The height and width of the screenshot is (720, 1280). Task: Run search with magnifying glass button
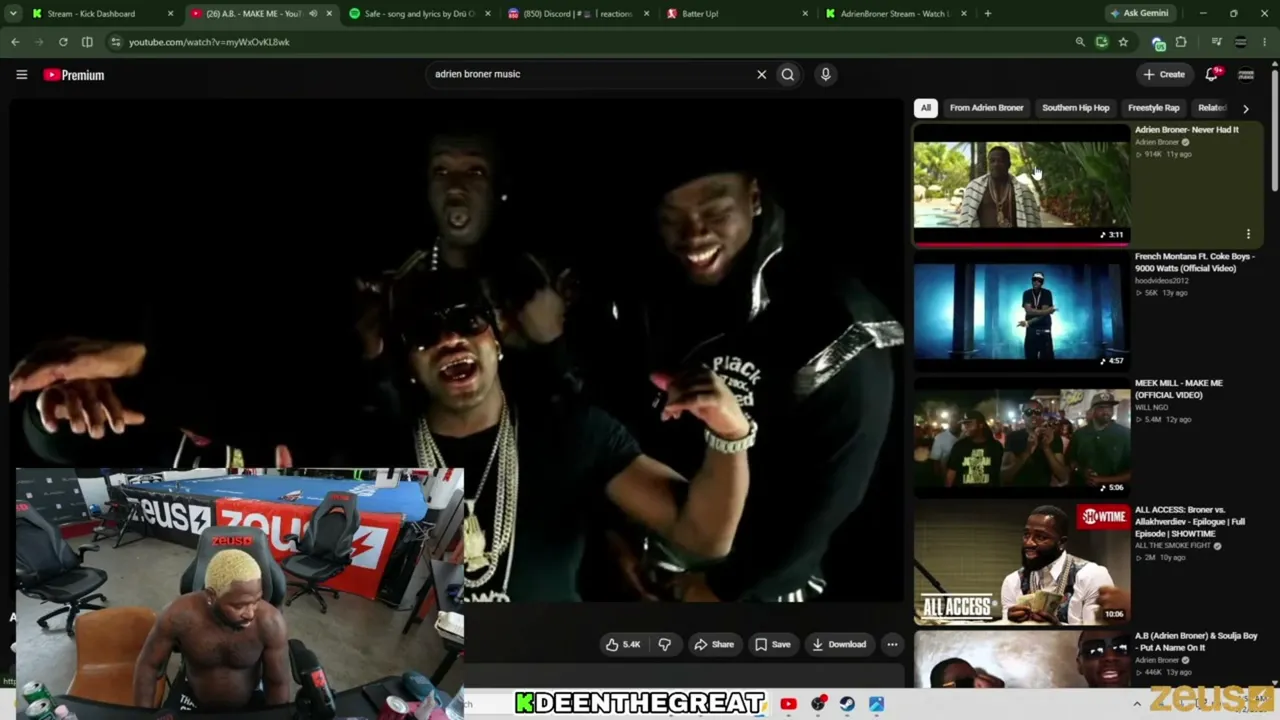pos(788,74)
